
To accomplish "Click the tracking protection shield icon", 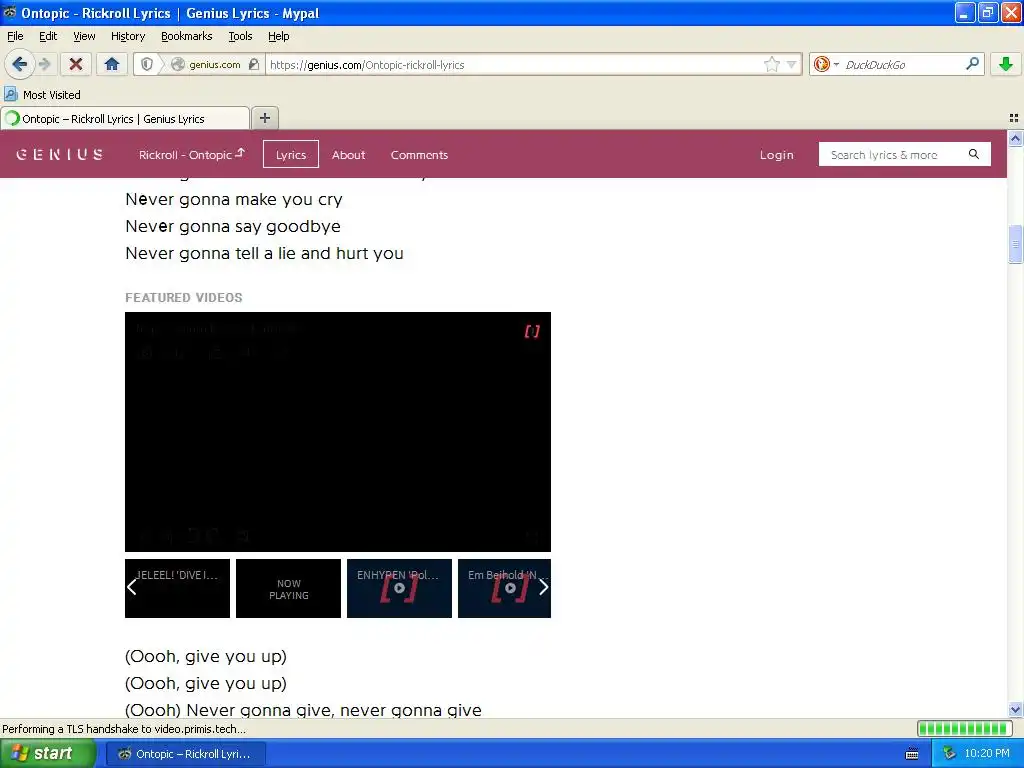I will [x=147, y=64].
